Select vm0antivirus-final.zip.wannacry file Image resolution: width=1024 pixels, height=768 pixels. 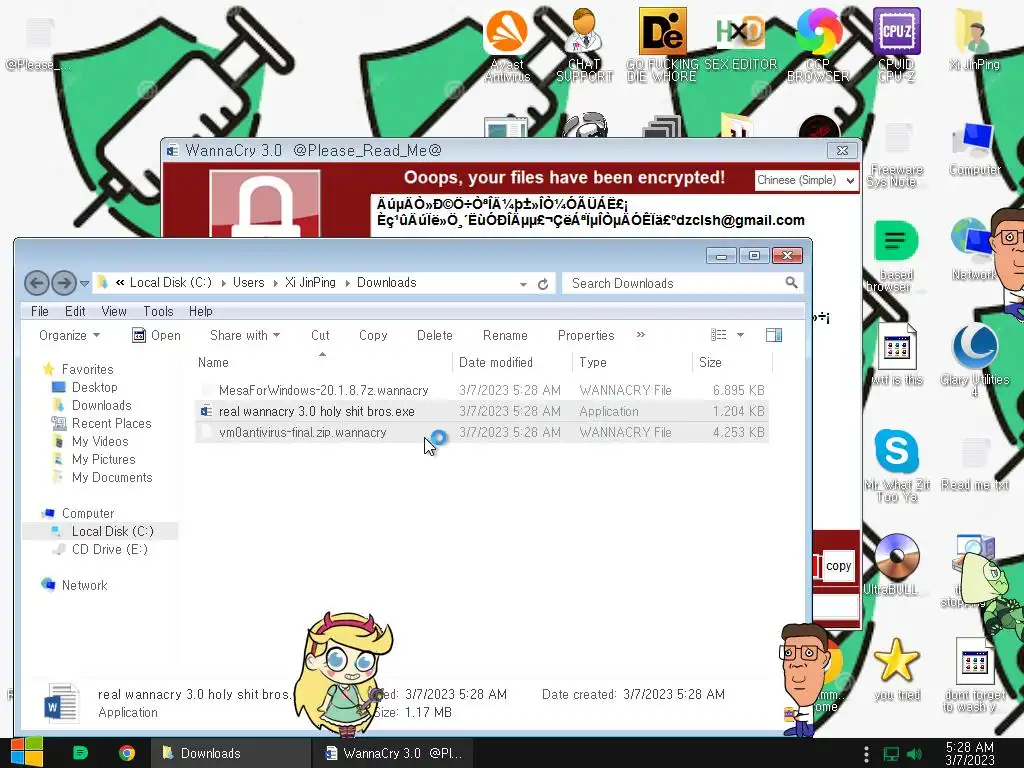pos(481,432)
